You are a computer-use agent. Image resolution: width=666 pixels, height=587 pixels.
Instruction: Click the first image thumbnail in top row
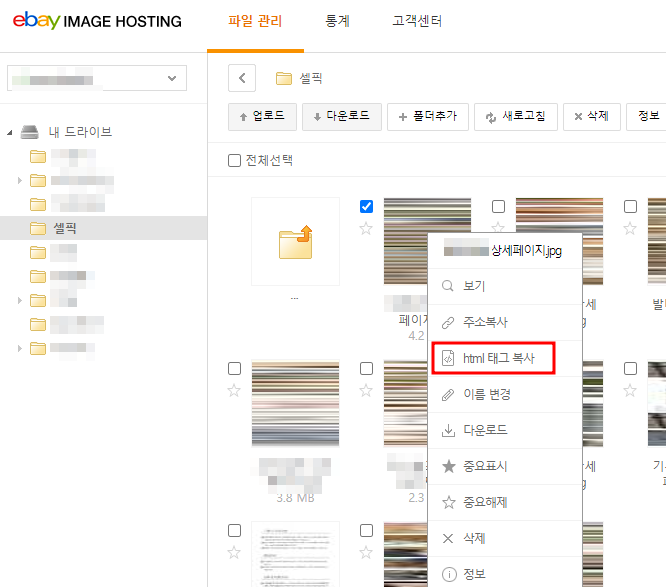(406, 241)
